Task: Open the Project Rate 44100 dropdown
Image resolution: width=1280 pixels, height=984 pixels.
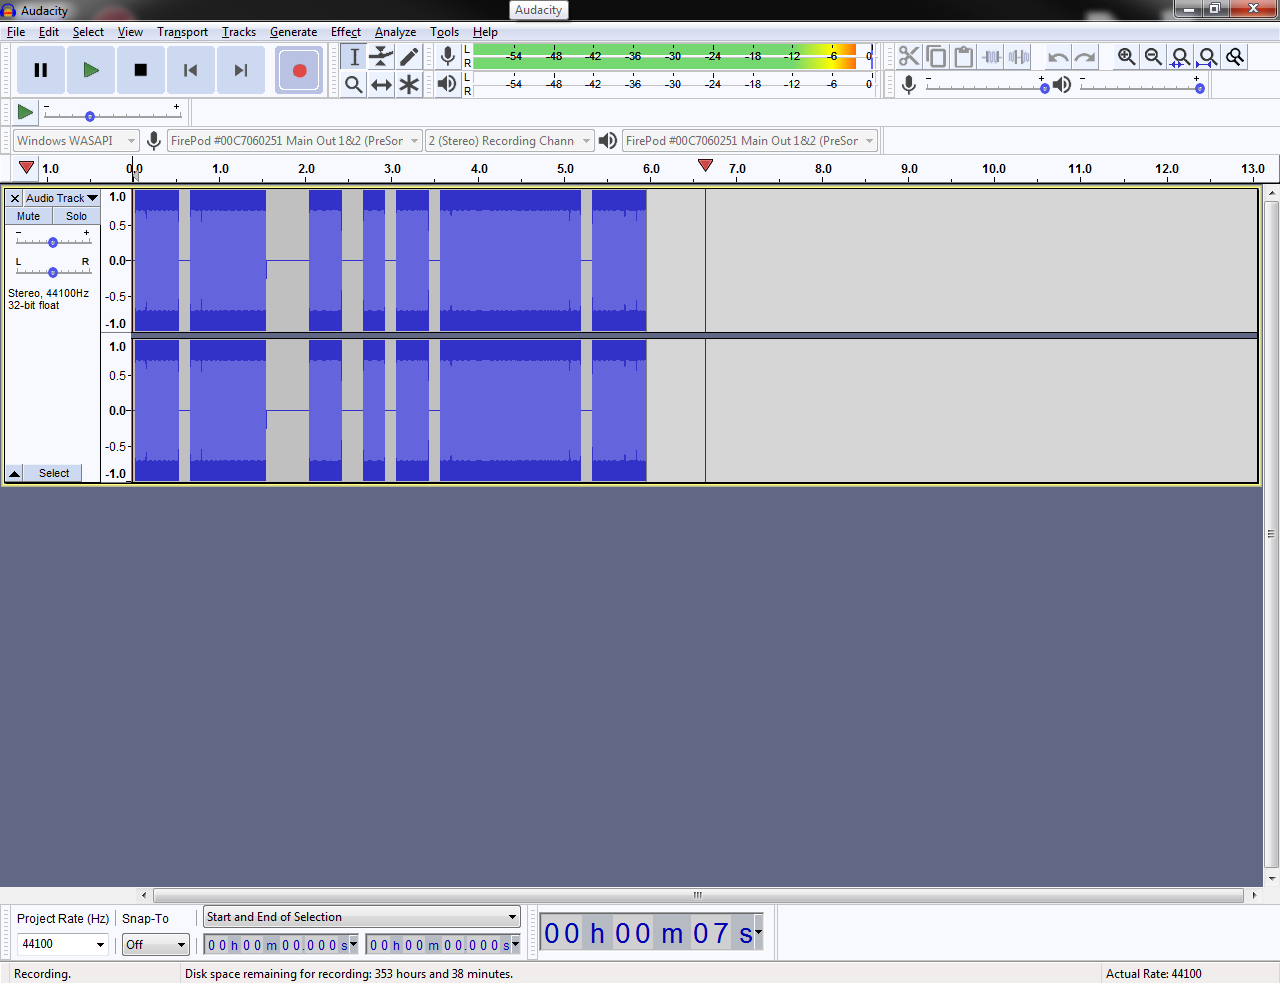Action: (100, 945)
